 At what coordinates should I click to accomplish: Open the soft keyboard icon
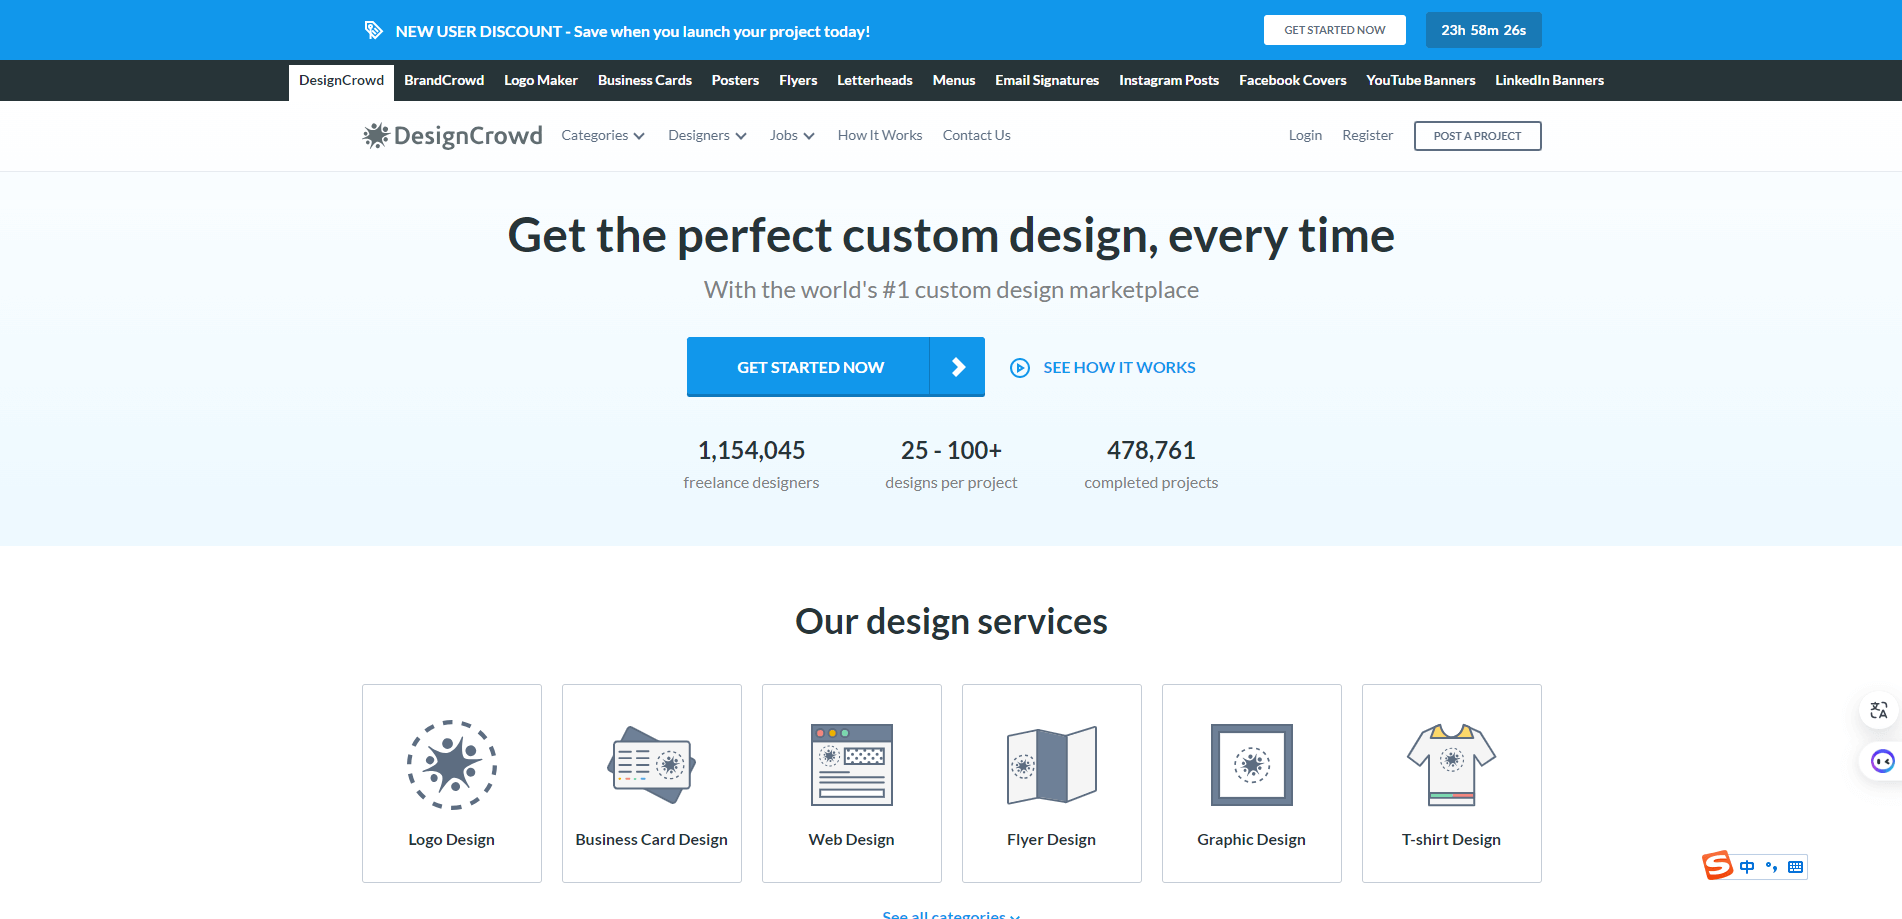tap(1795, 867)
